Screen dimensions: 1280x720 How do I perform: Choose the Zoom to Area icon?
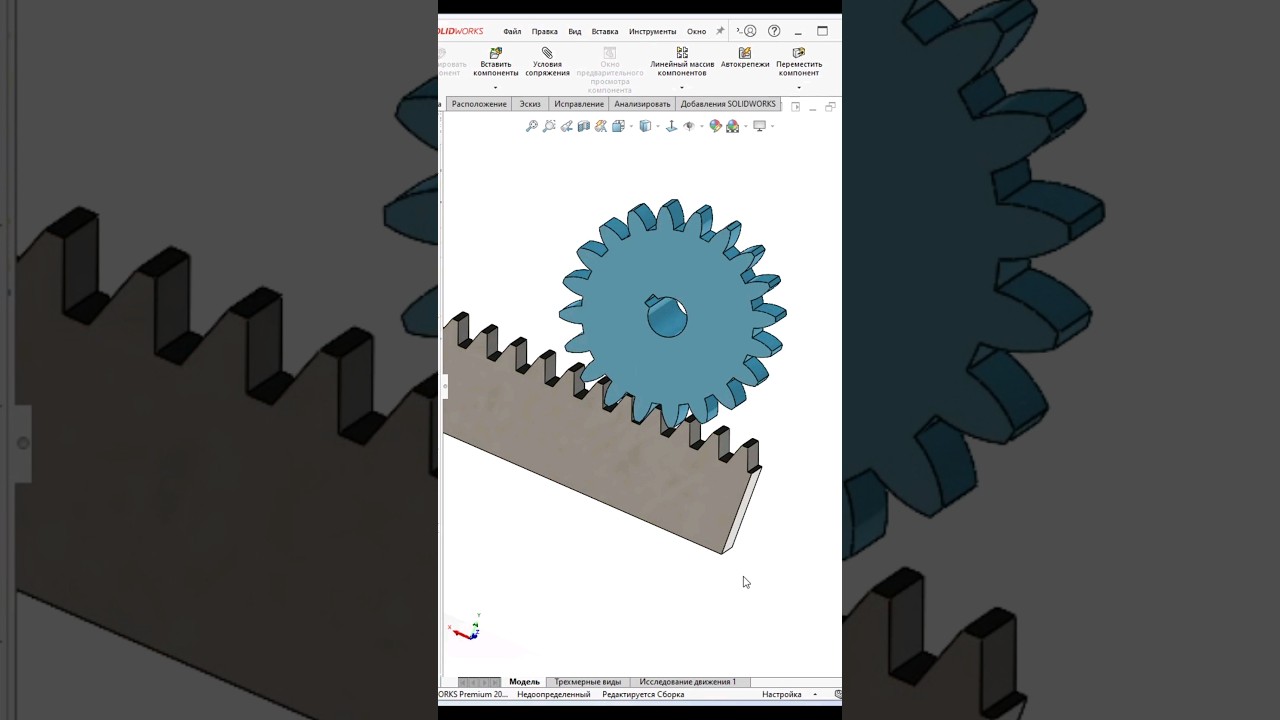coord(549,126)
